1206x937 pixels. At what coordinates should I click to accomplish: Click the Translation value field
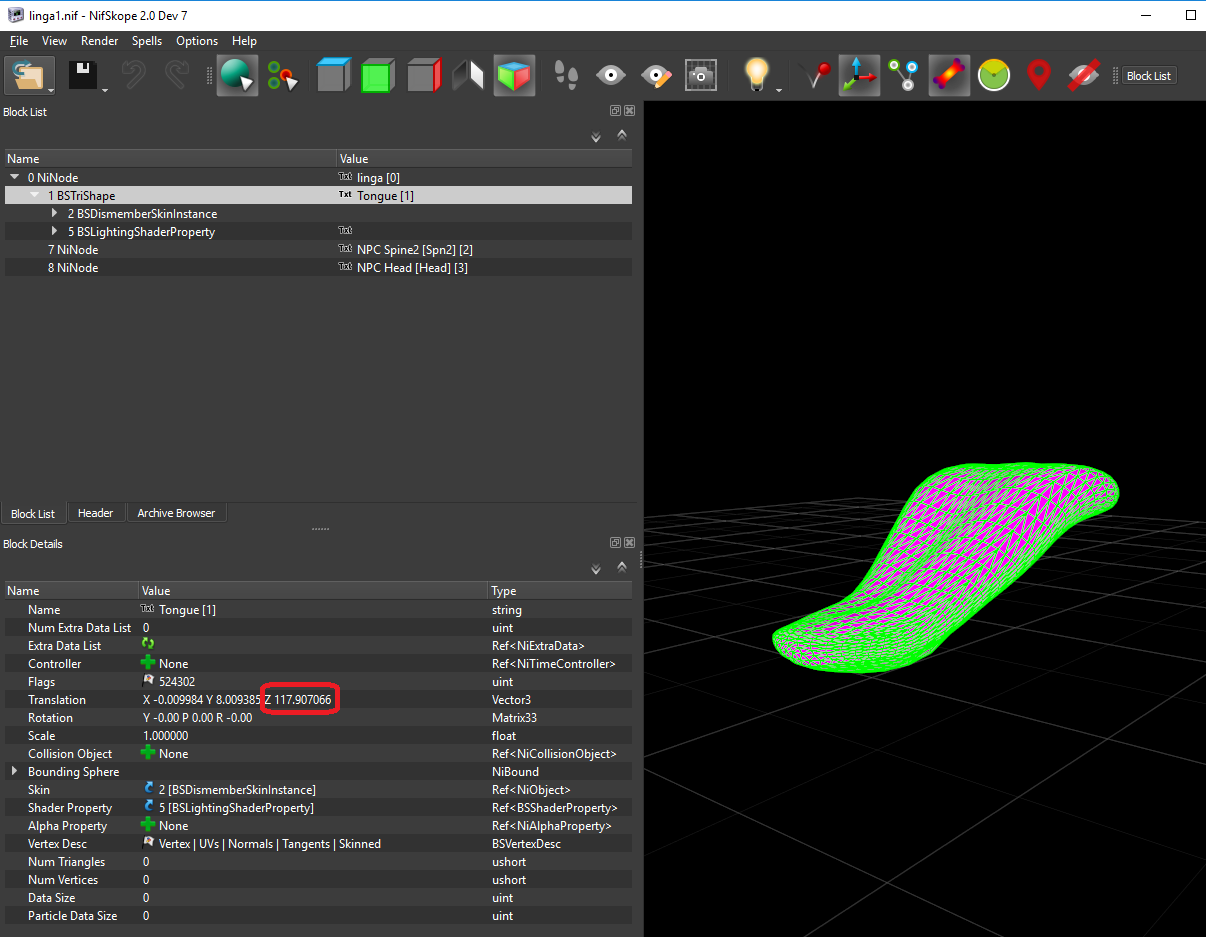pos(313,699)
